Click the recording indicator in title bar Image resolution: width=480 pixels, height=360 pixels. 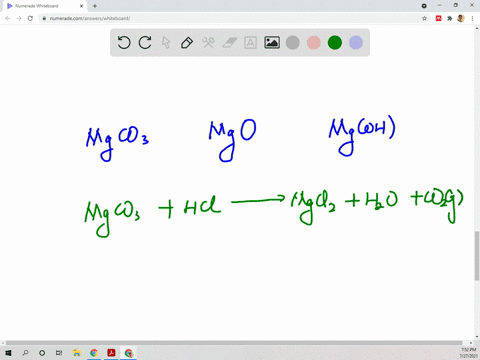coord(424,6)
